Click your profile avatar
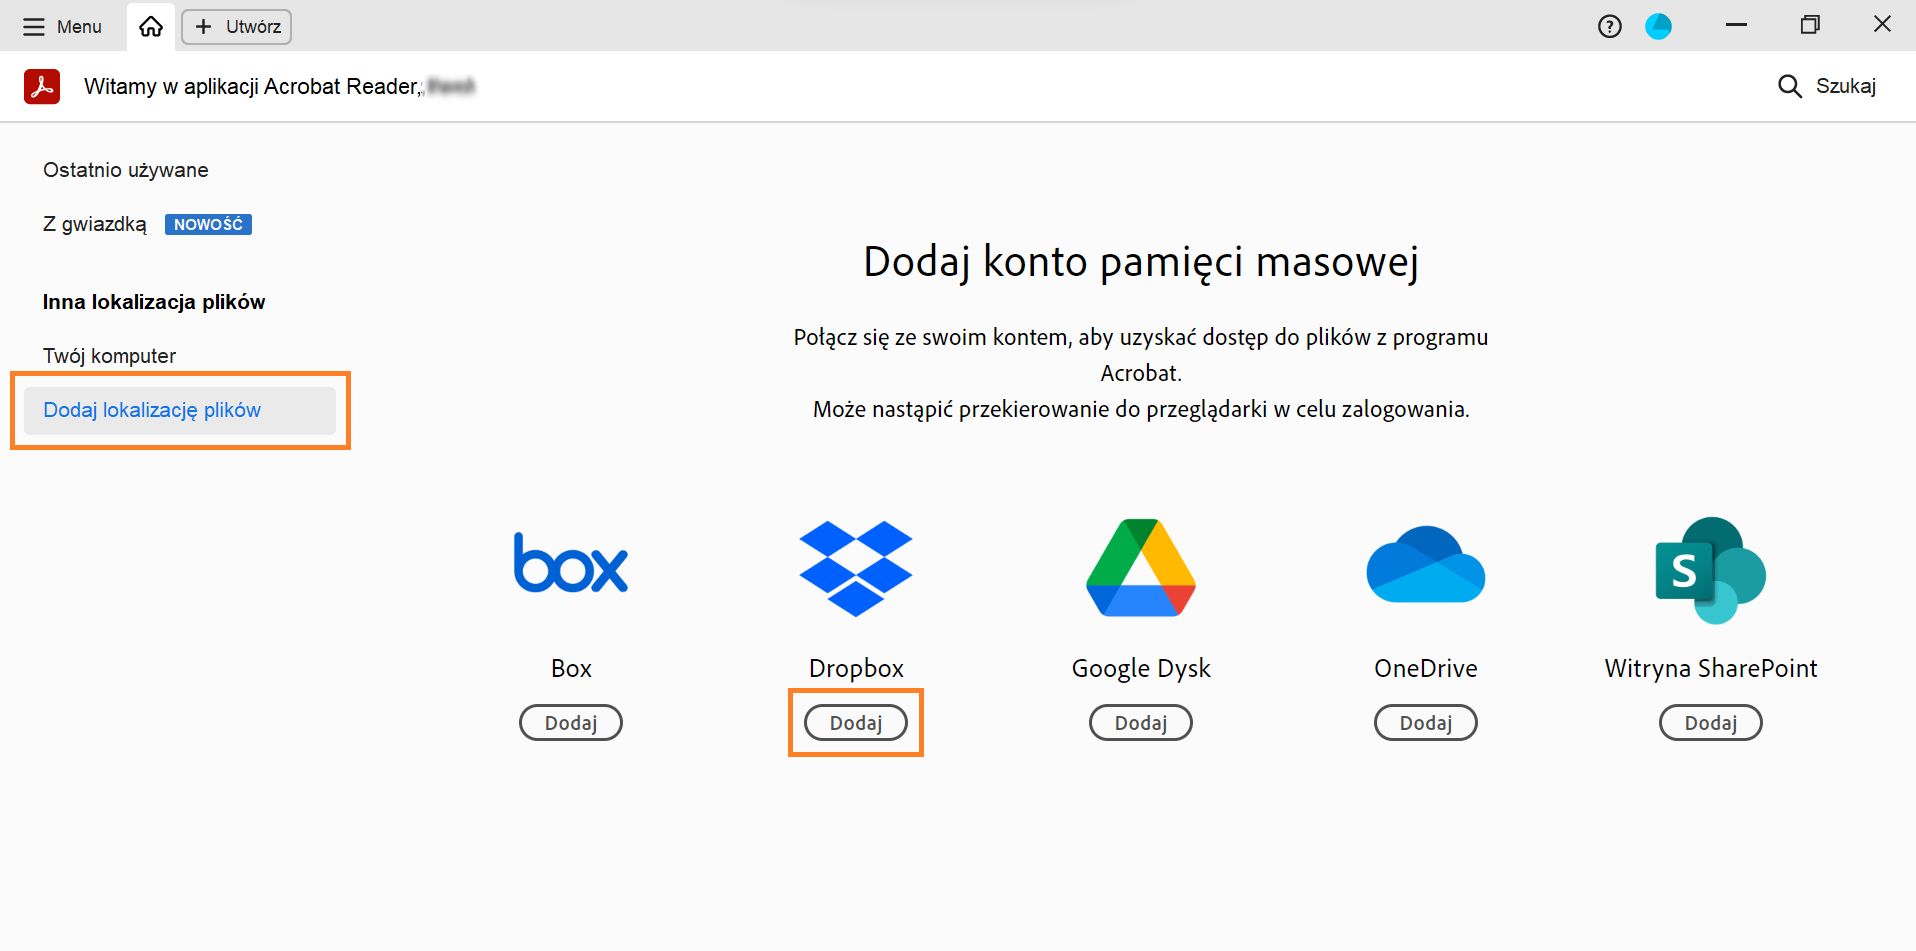This screenshot has height=951, width=1916. pyautogui.click(x=1659, y=26)
